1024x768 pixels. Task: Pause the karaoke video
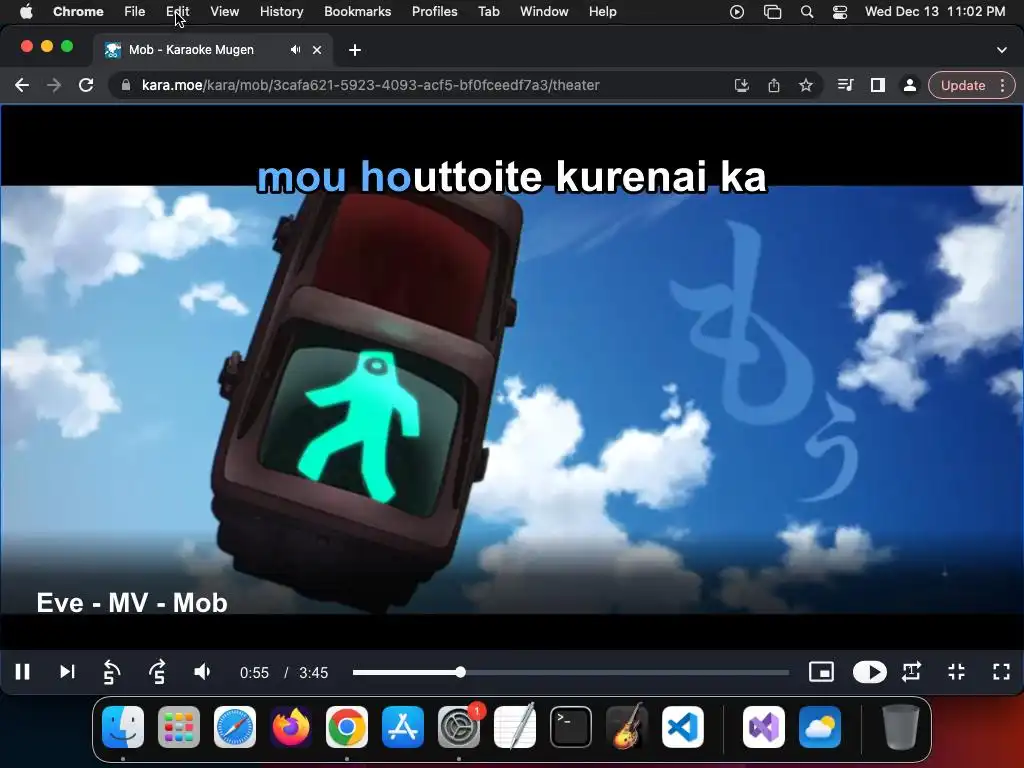(23, 672)
